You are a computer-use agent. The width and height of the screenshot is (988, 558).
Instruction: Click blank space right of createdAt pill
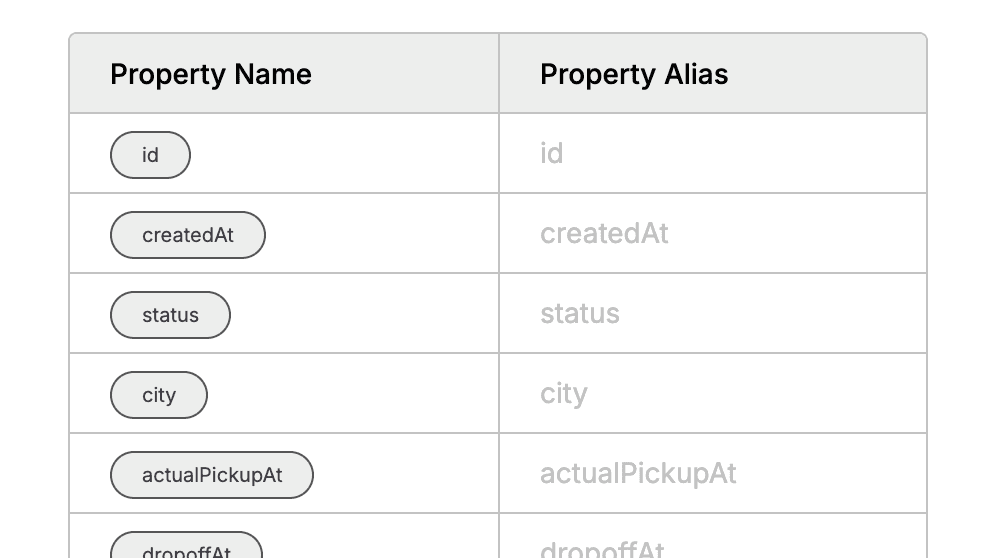(382, 234)
